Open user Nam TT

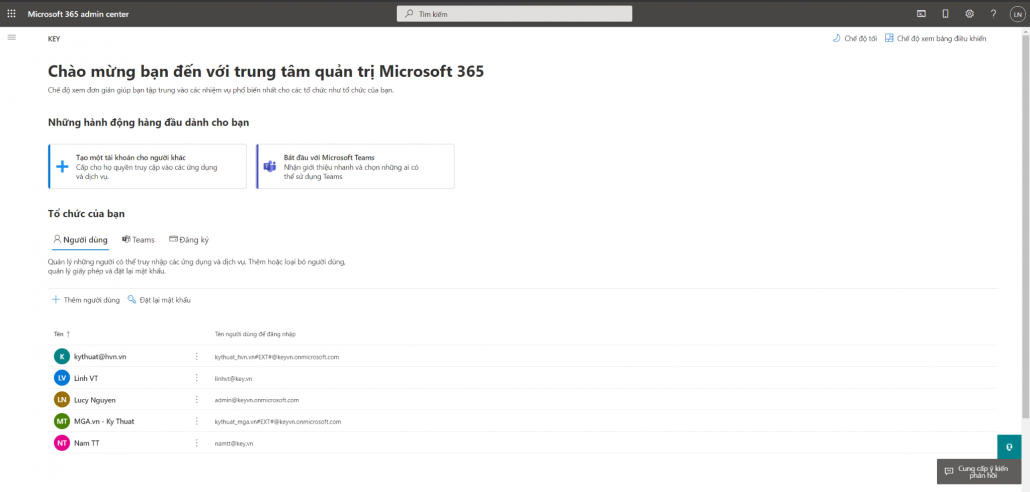pyautogui.click(x=87, y=443)
